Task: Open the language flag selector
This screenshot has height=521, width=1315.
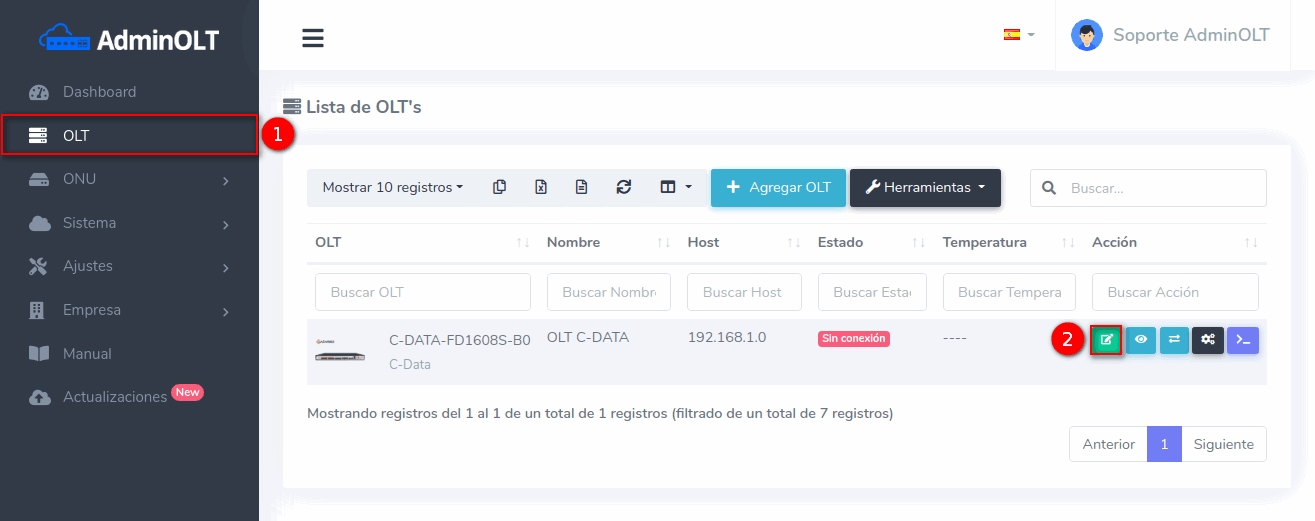Action: click(1018, 34)
